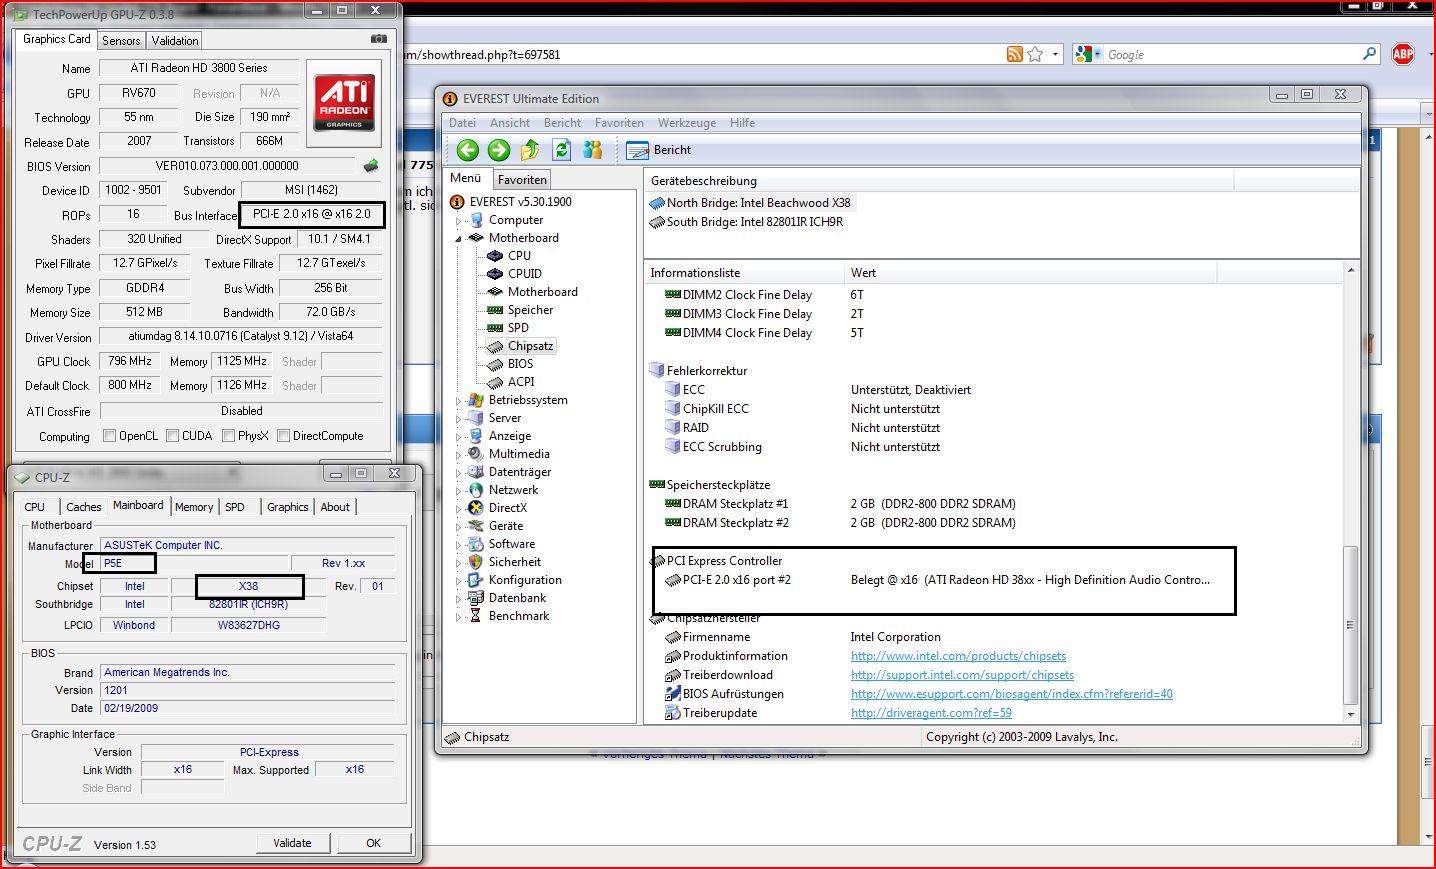Toggle the CUDA checkbox in GPU-Z
The image size is (1436, 869).
pos(172,436)
